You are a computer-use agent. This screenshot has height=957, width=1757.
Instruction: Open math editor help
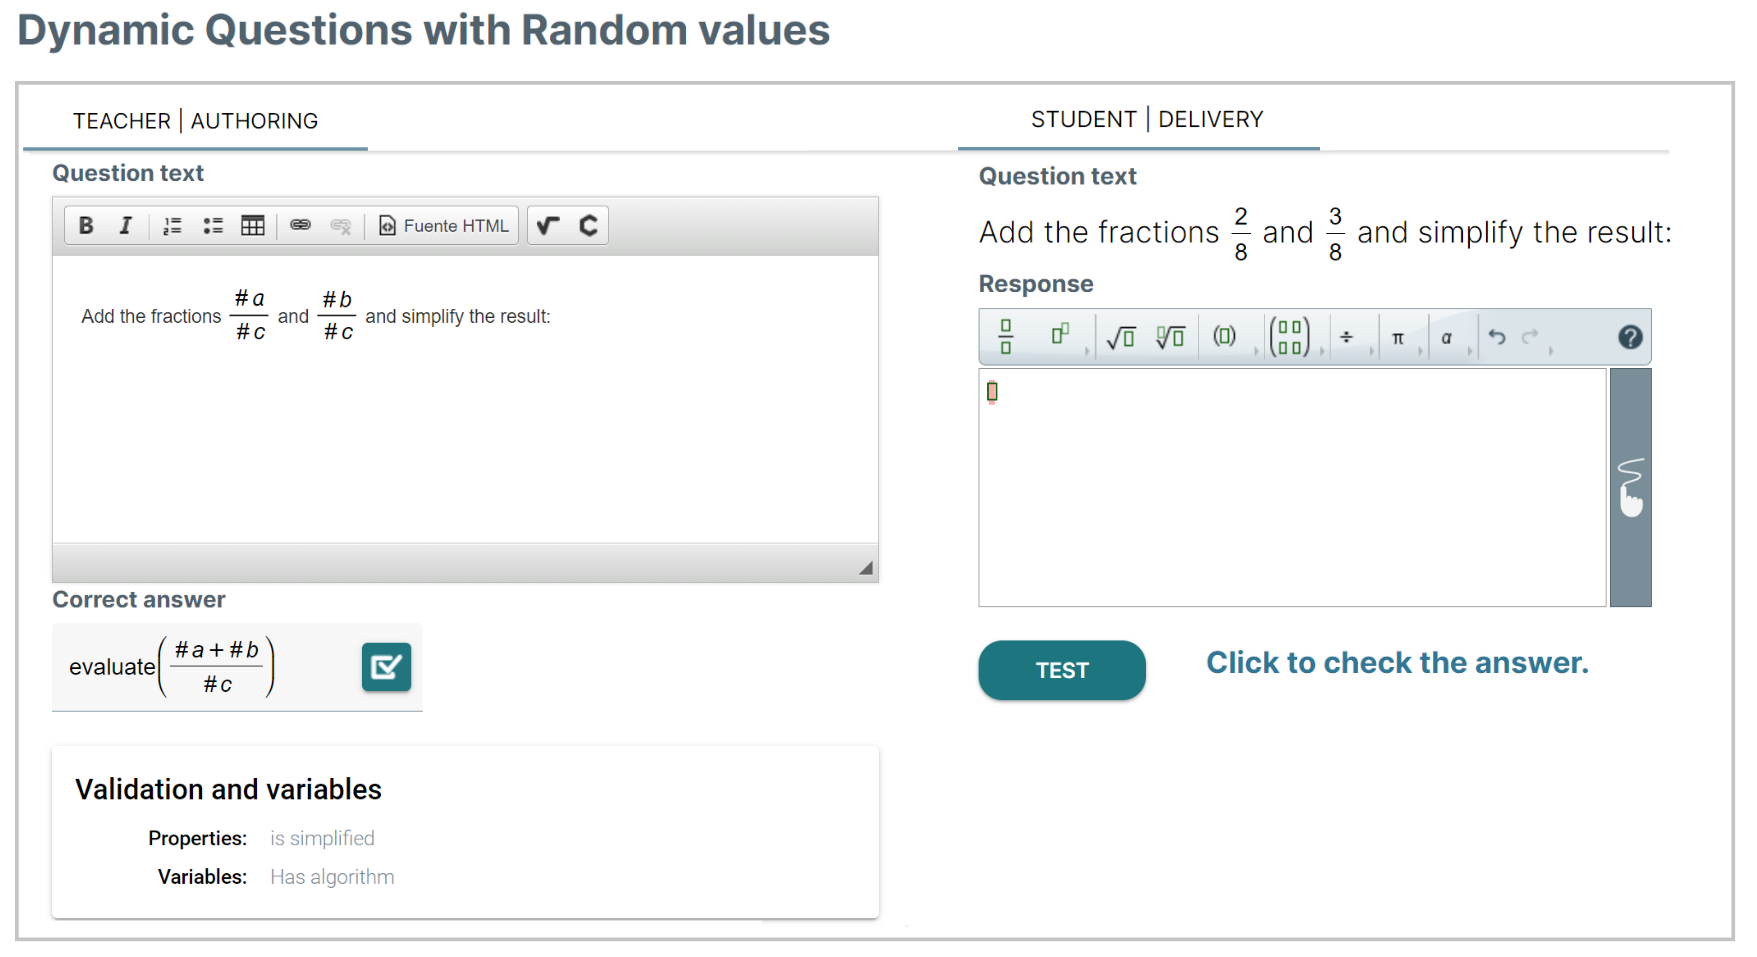[1630, 337]
